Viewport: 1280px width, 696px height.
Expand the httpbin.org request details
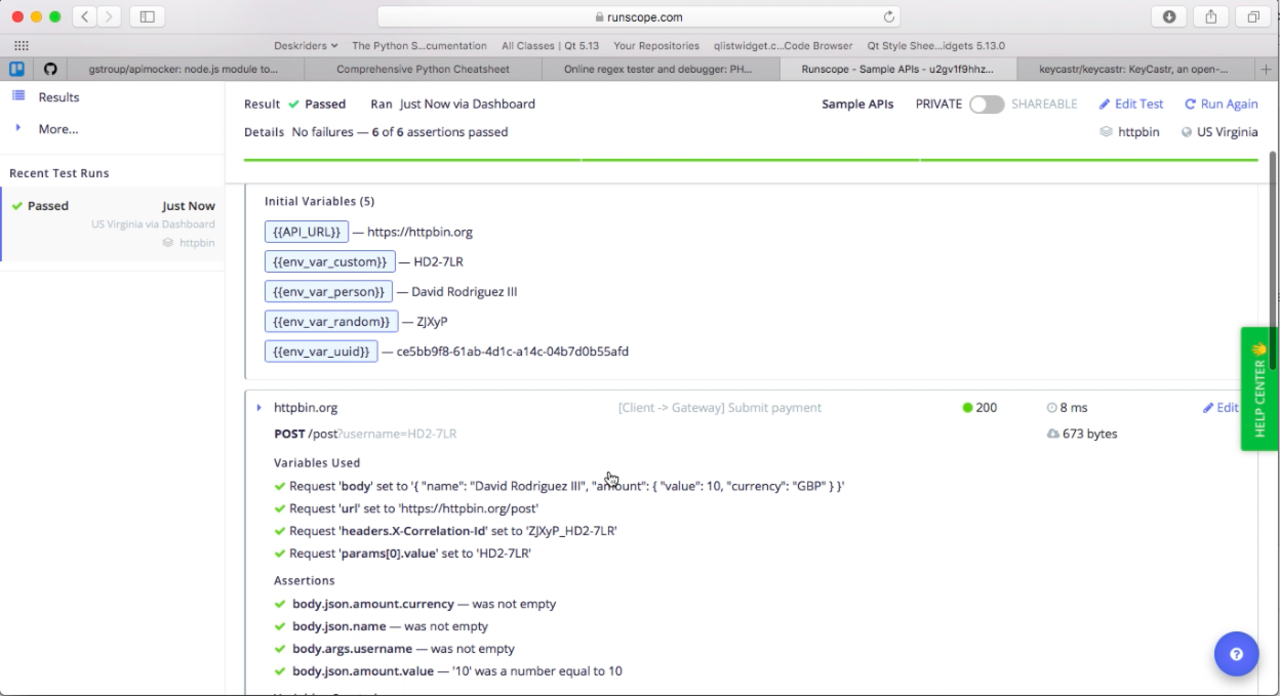point(259,408)
